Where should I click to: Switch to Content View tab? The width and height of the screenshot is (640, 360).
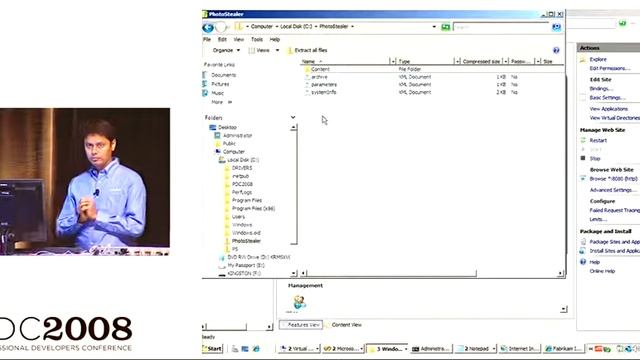346,325
